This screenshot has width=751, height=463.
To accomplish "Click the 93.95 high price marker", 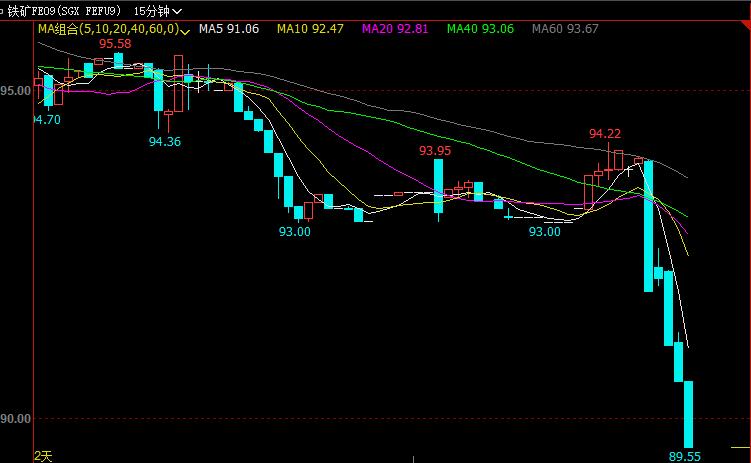I will point(435,150).
